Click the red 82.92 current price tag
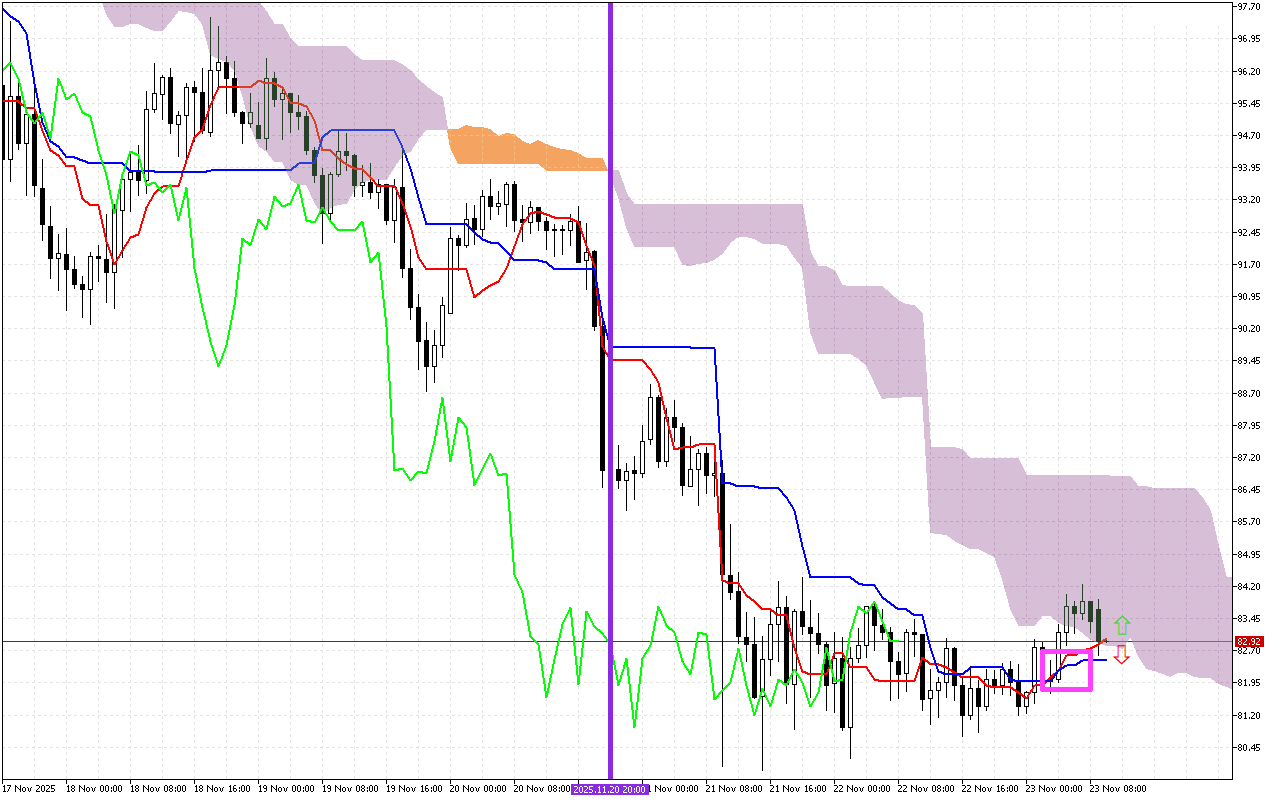The height and width of the screenshot is (800, 1280). 1249,642
